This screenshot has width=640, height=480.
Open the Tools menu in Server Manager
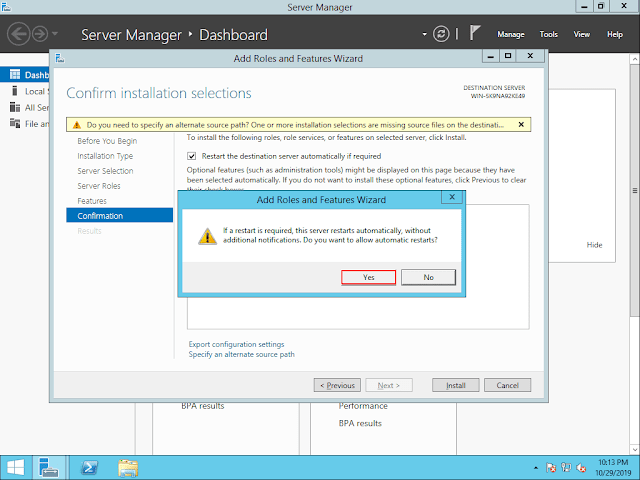549,34
